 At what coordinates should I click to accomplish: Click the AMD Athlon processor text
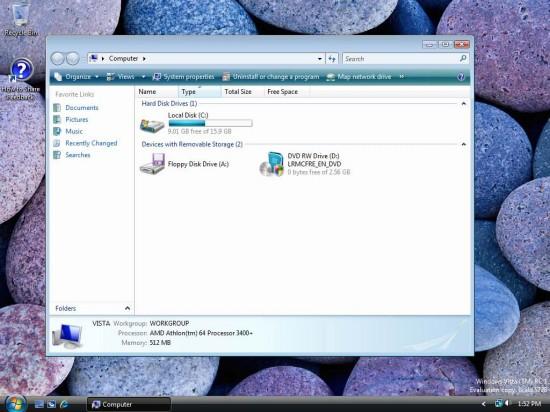click(201, 333)
